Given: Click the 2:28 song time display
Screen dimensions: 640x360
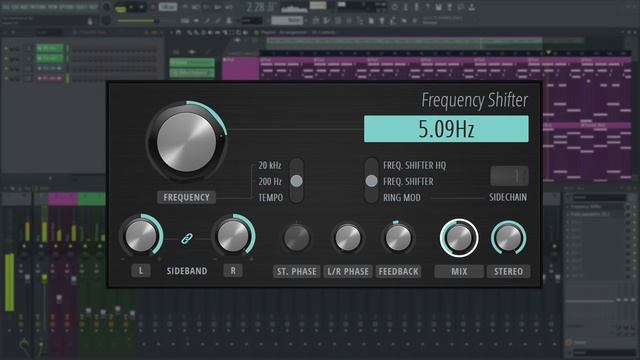Looking at the screenshot, I should (x=256, y=7).
